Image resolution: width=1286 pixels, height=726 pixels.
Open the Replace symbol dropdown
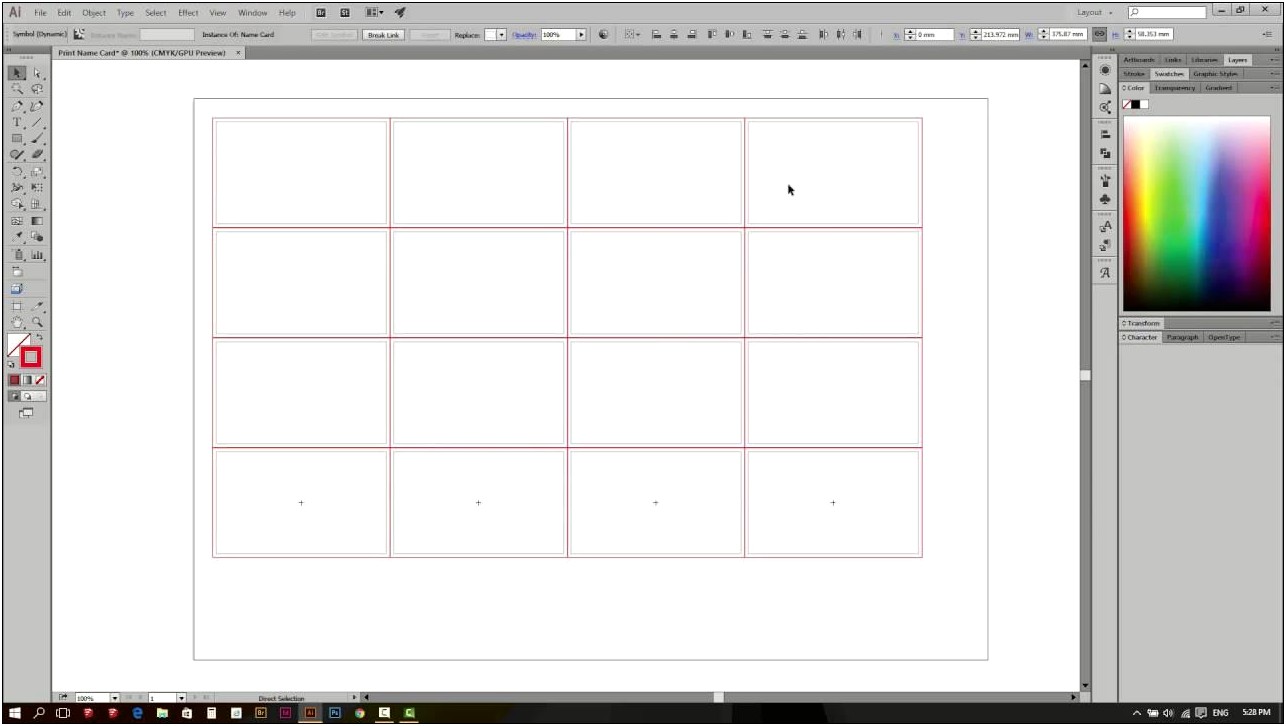coord(501,34)
